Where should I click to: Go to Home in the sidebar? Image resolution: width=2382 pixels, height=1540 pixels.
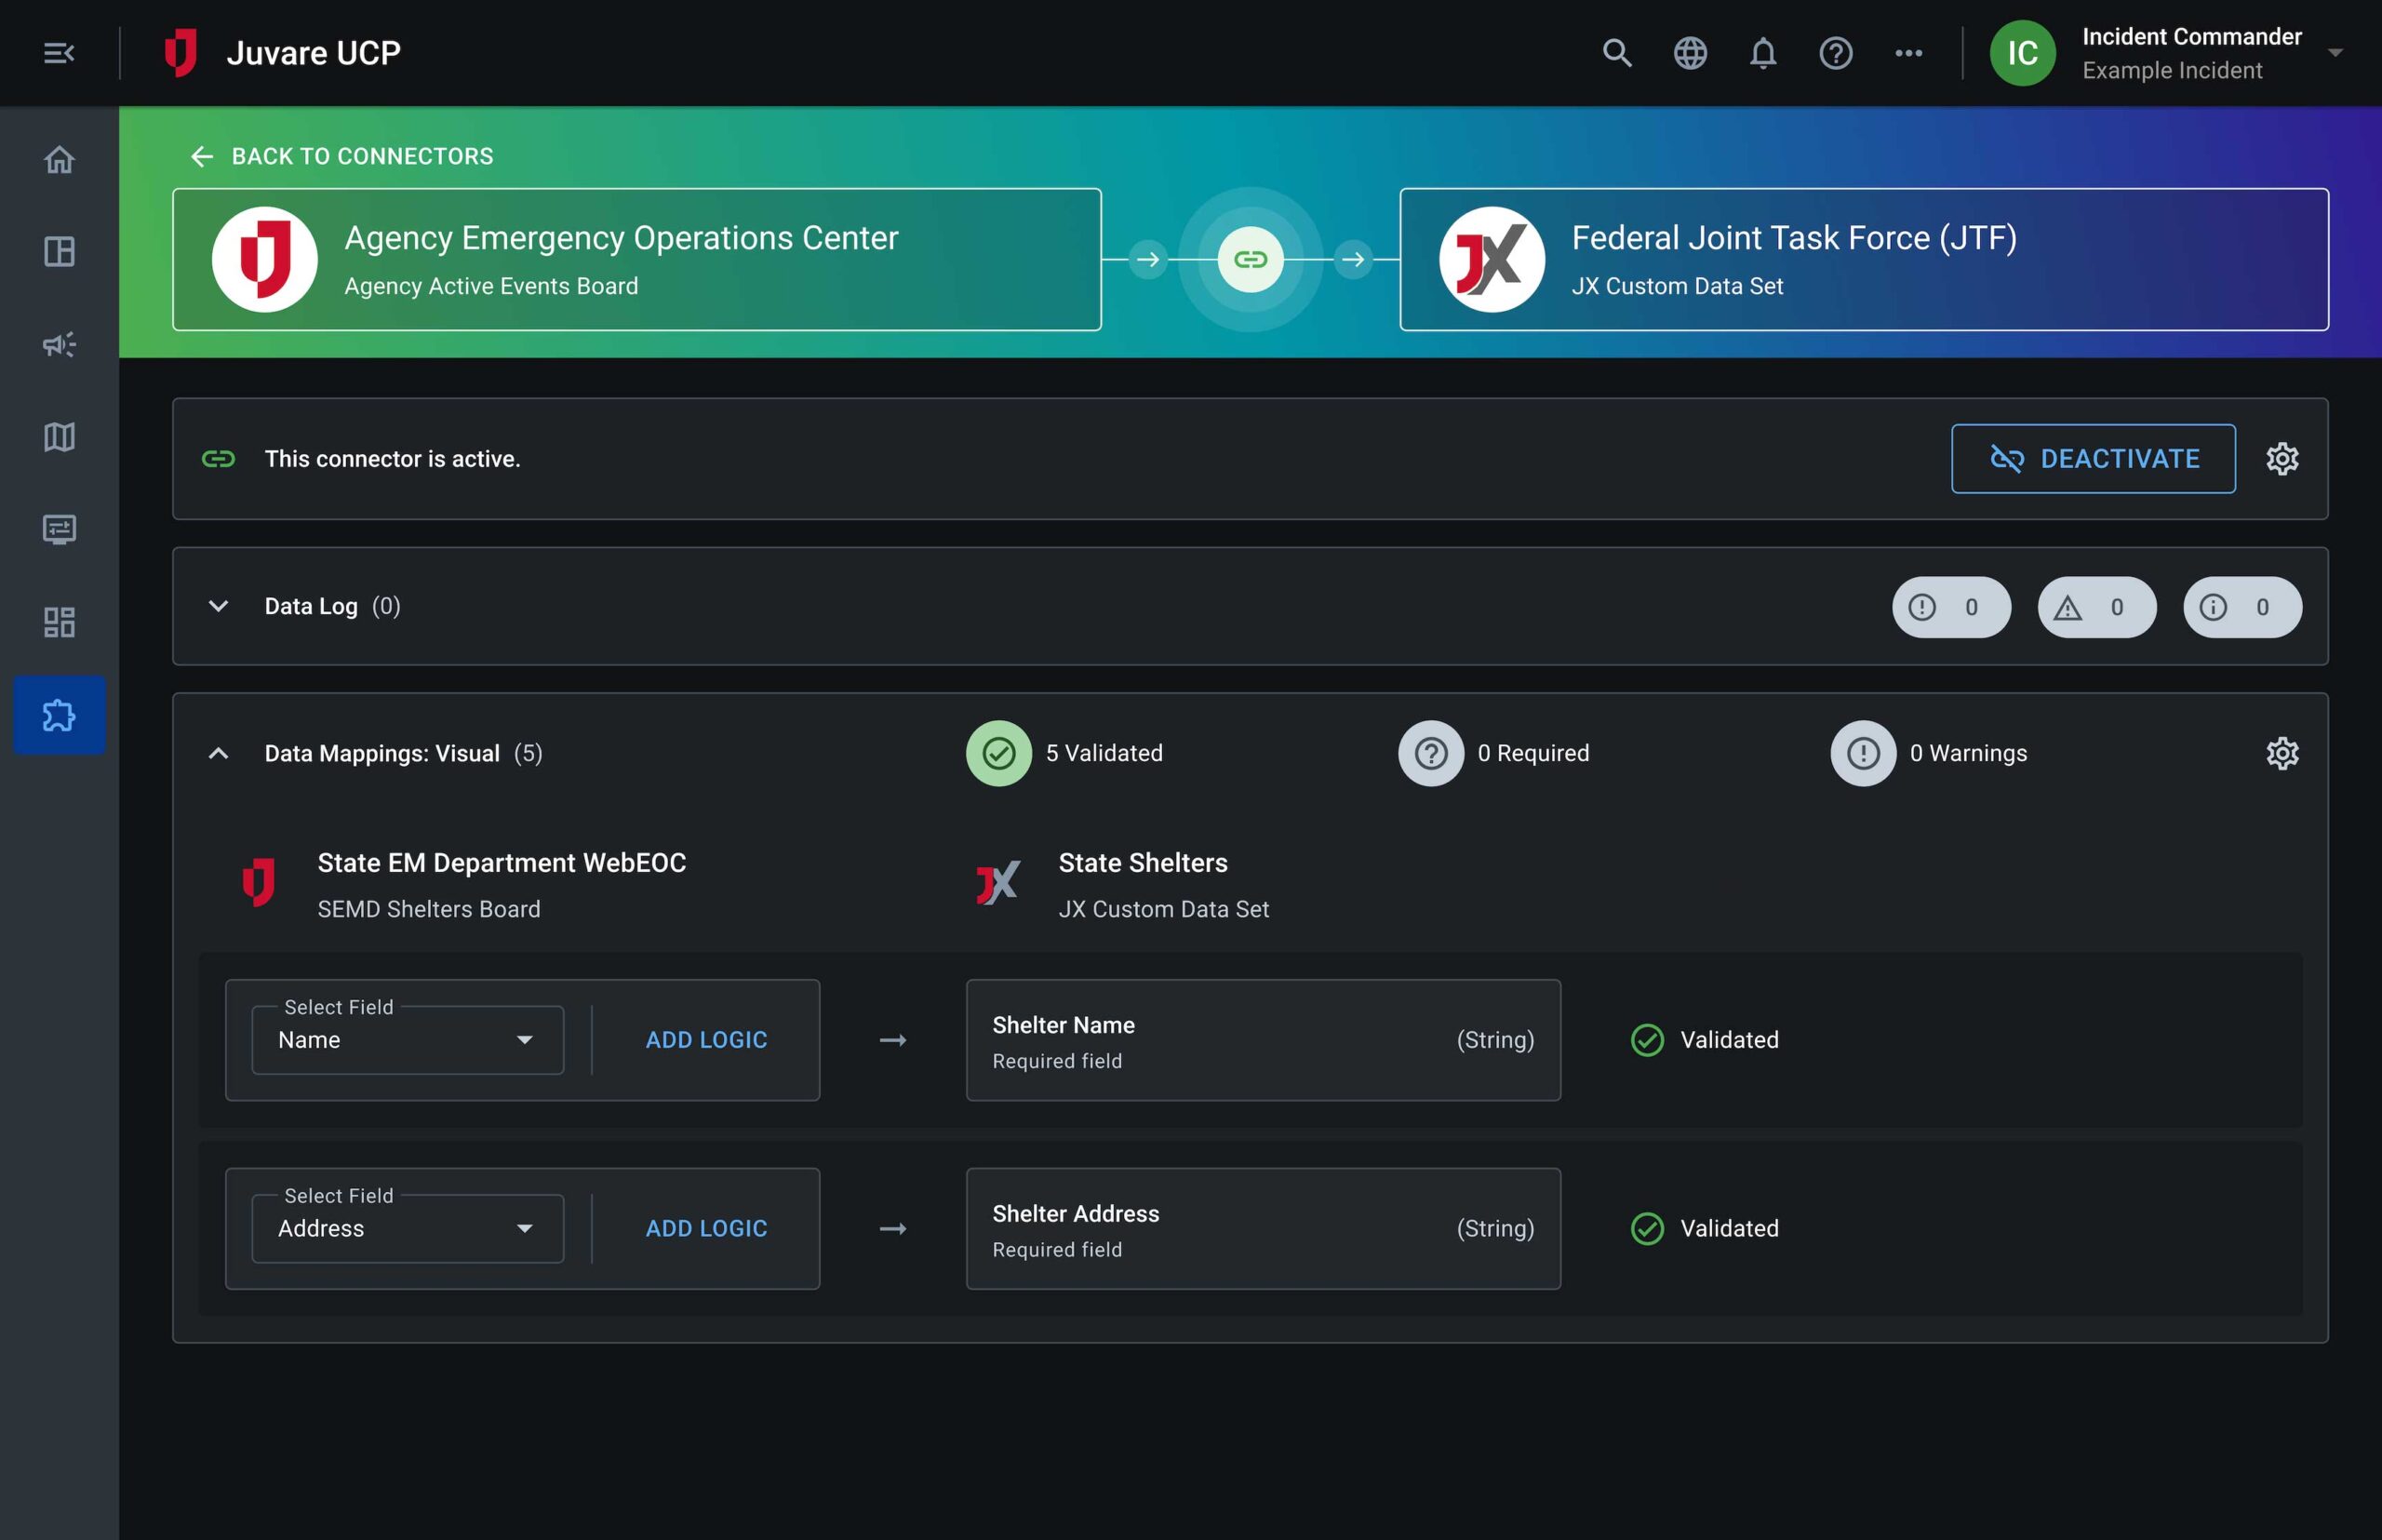click(59, 159)
